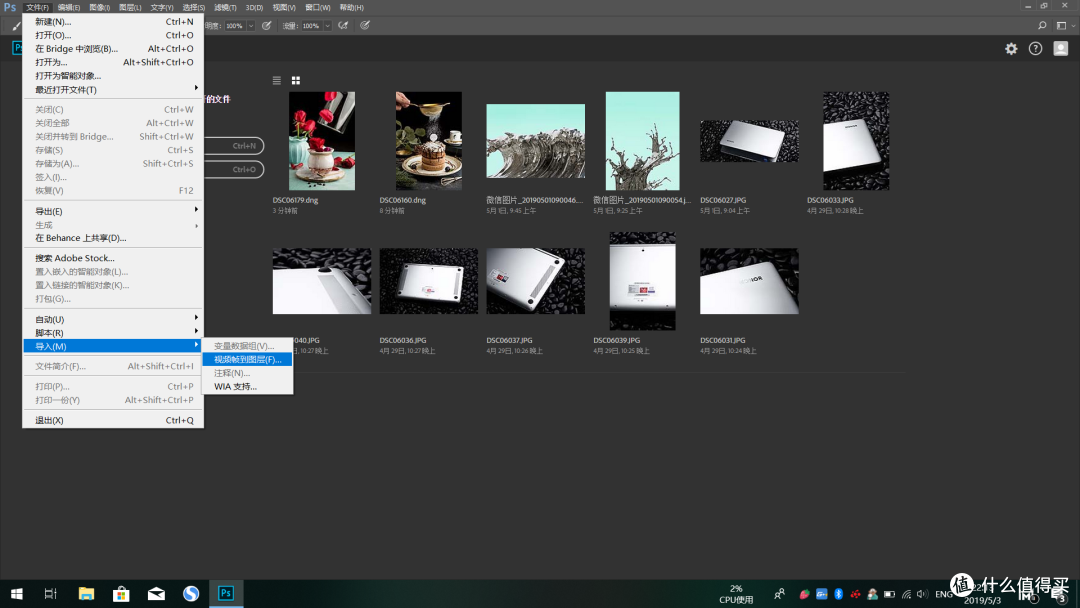
Task: Open the 图像(I) menu
Action: (99, 8)
